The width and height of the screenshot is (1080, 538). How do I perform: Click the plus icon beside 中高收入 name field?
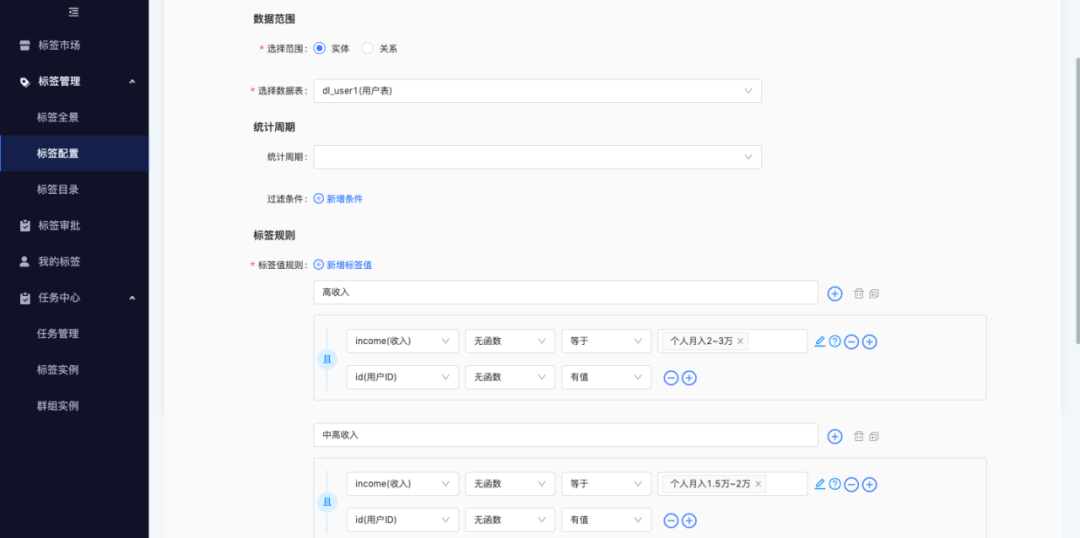835,436
